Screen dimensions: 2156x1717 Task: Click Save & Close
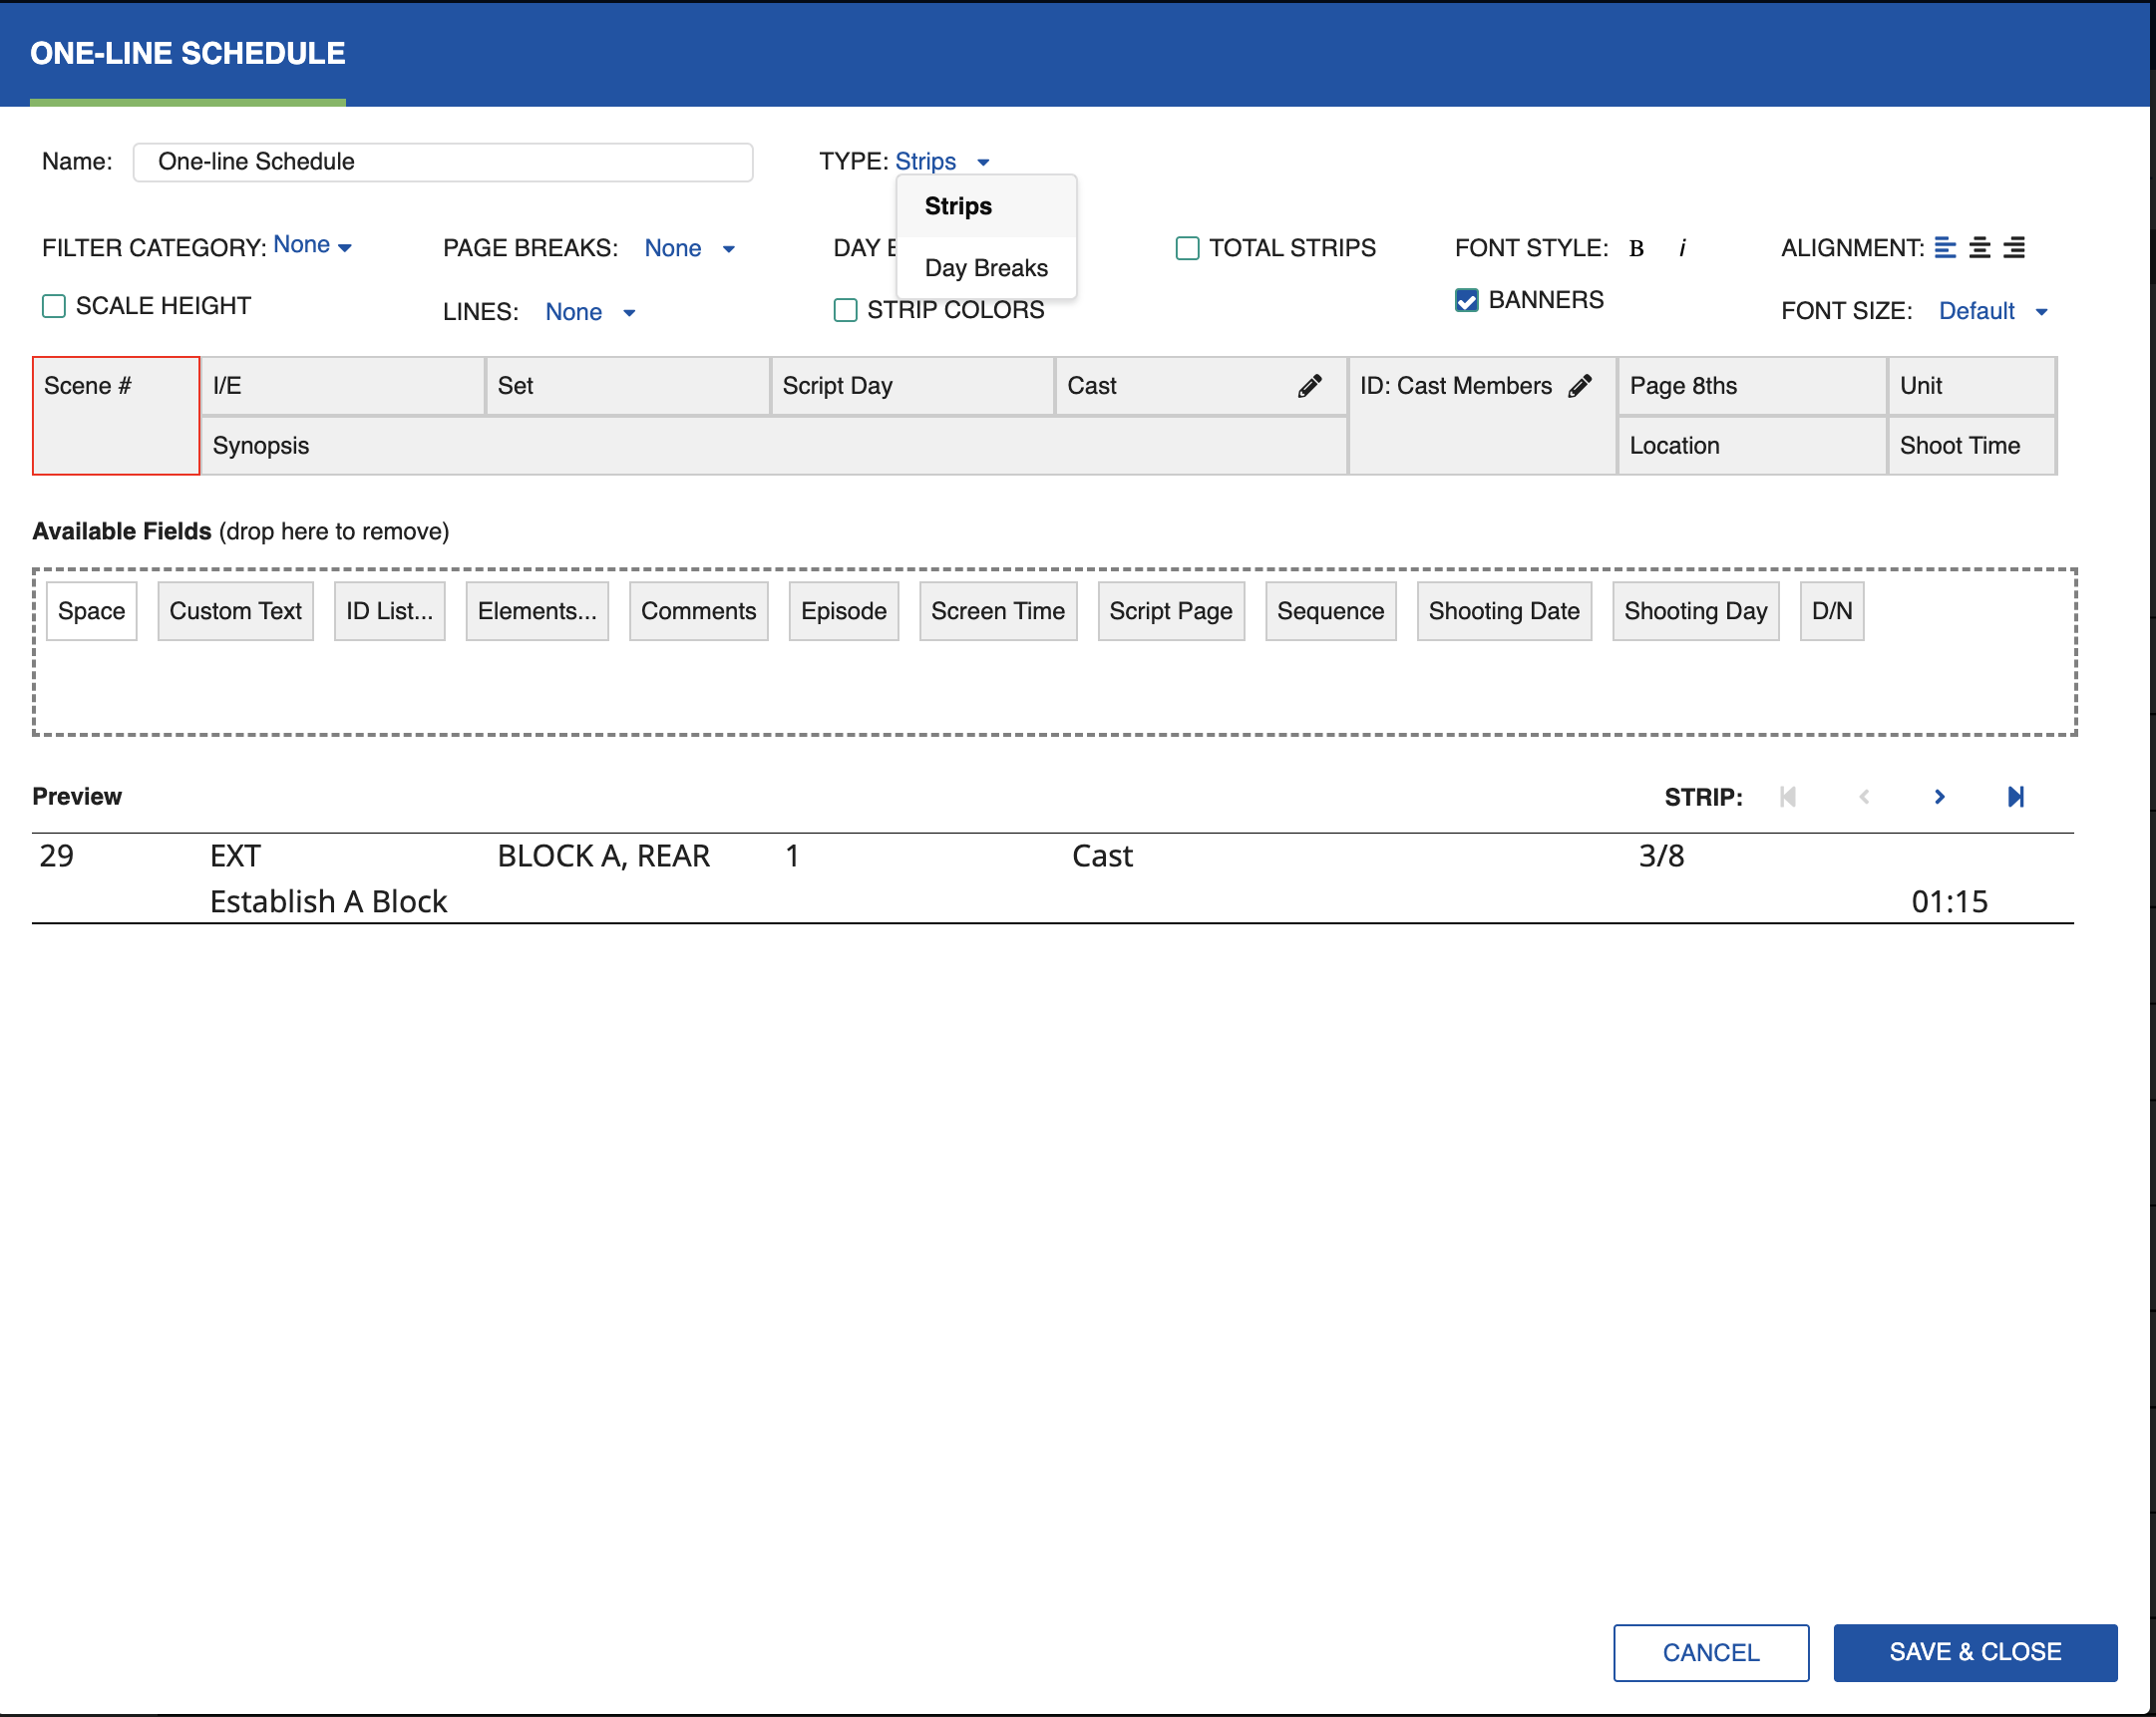pyautogui.click(x=1974, y=1652)
